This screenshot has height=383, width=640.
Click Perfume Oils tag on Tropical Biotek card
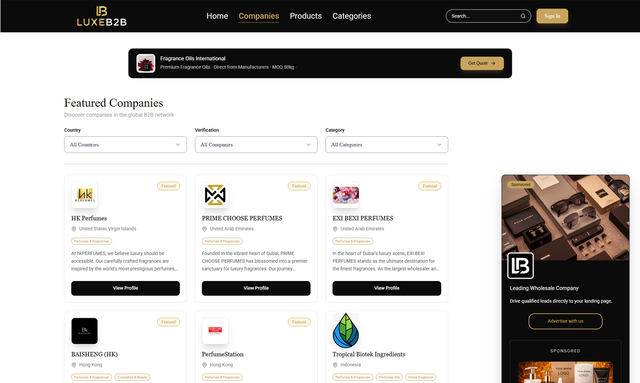[x=389, y=377]
